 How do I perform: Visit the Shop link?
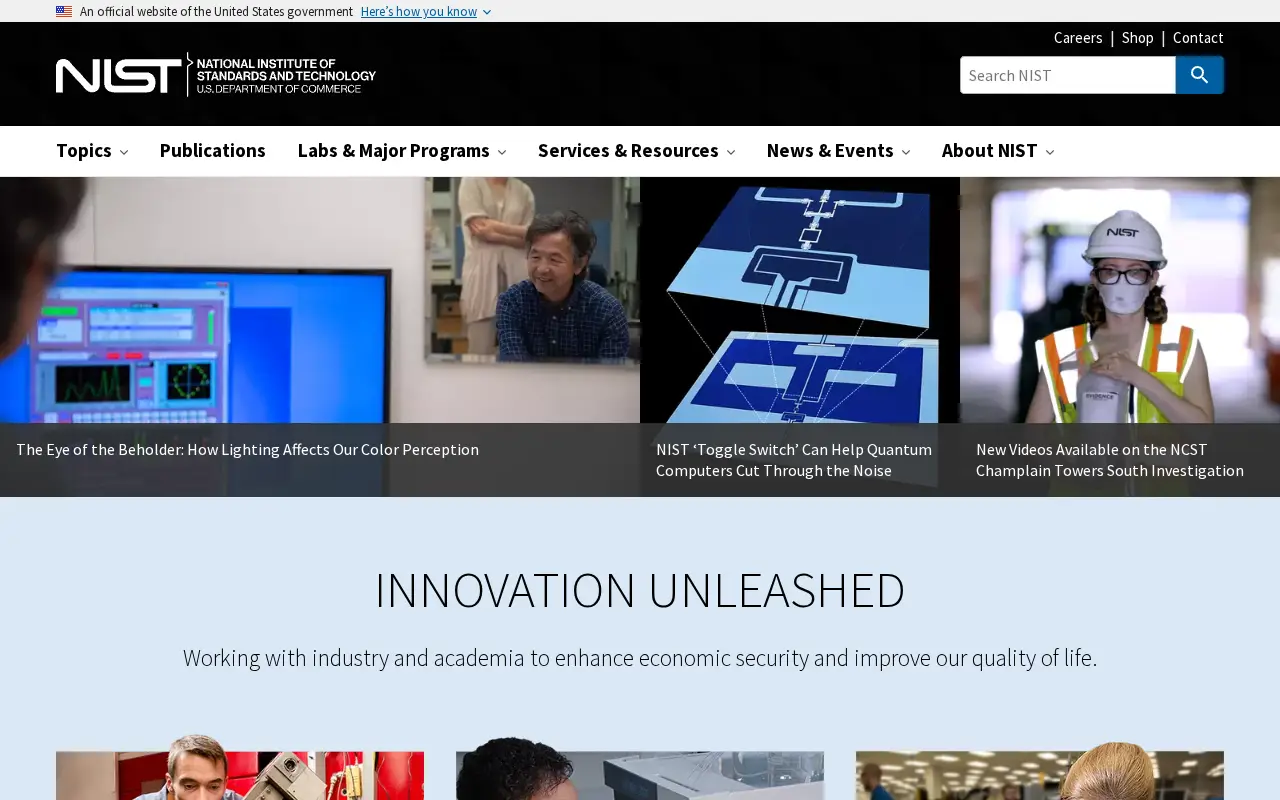pyautogui.click(x=1138, y=38)
